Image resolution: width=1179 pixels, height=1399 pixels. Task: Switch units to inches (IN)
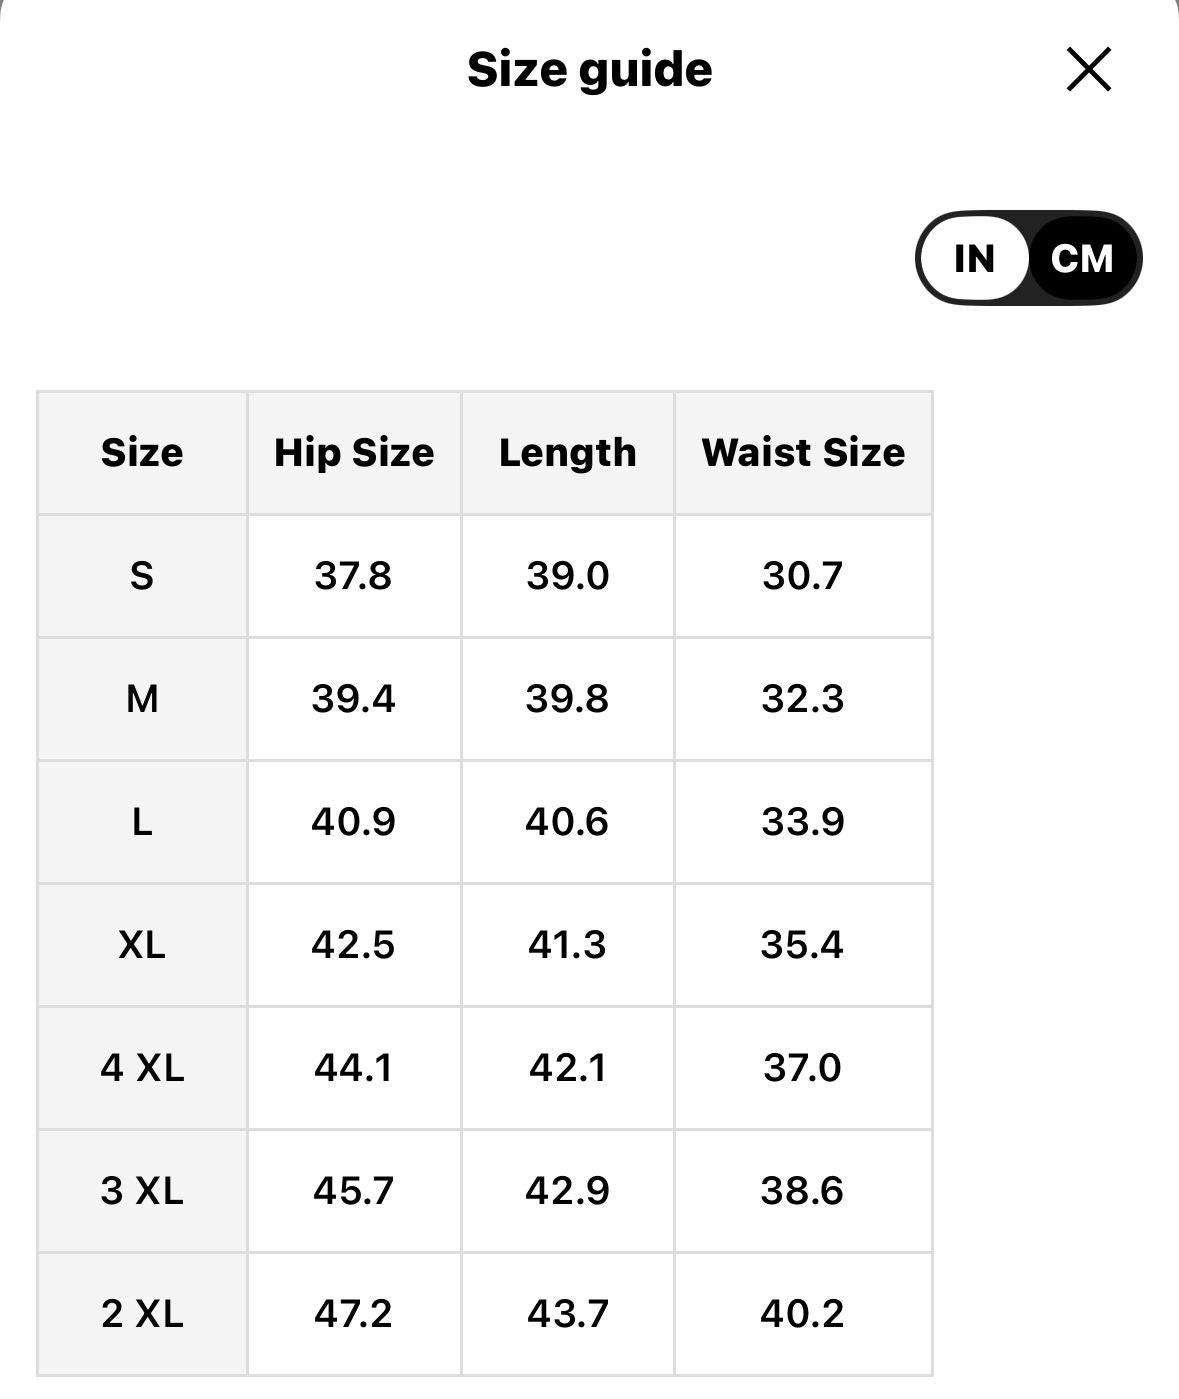(974, 259)
